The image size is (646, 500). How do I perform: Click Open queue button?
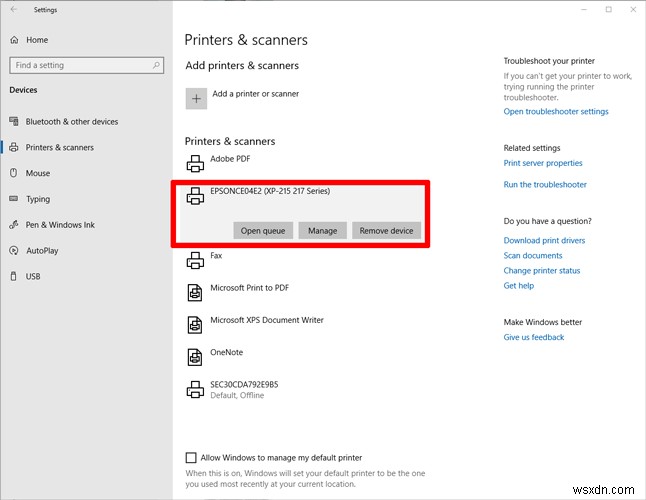tap(263, 231)
